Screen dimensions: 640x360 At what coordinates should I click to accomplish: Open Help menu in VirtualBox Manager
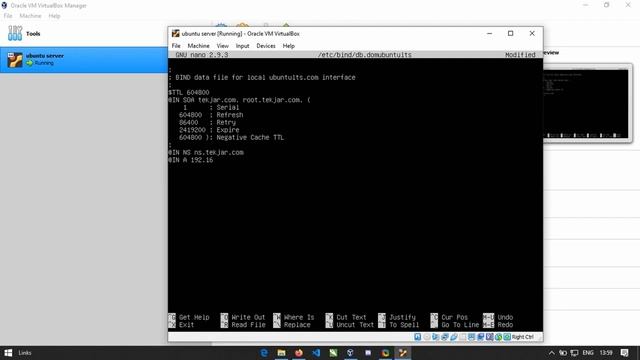[54, 16]
